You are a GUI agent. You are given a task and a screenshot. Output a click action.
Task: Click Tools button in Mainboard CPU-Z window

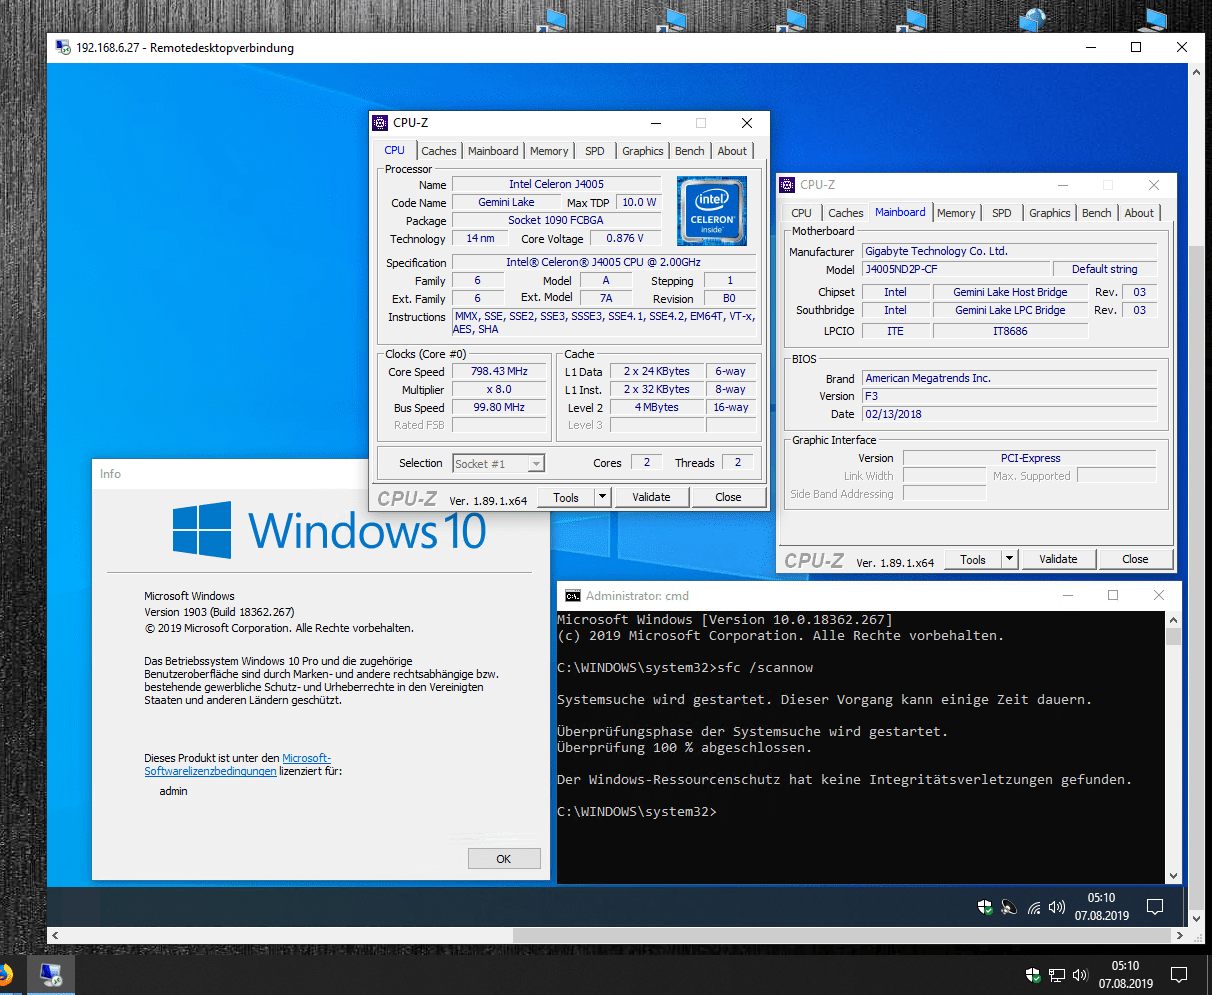coord(973,559)
